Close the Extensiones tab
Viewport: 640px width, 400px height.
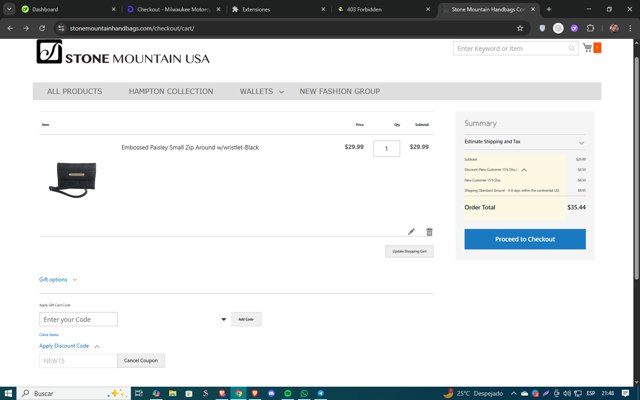click(323, 9)
